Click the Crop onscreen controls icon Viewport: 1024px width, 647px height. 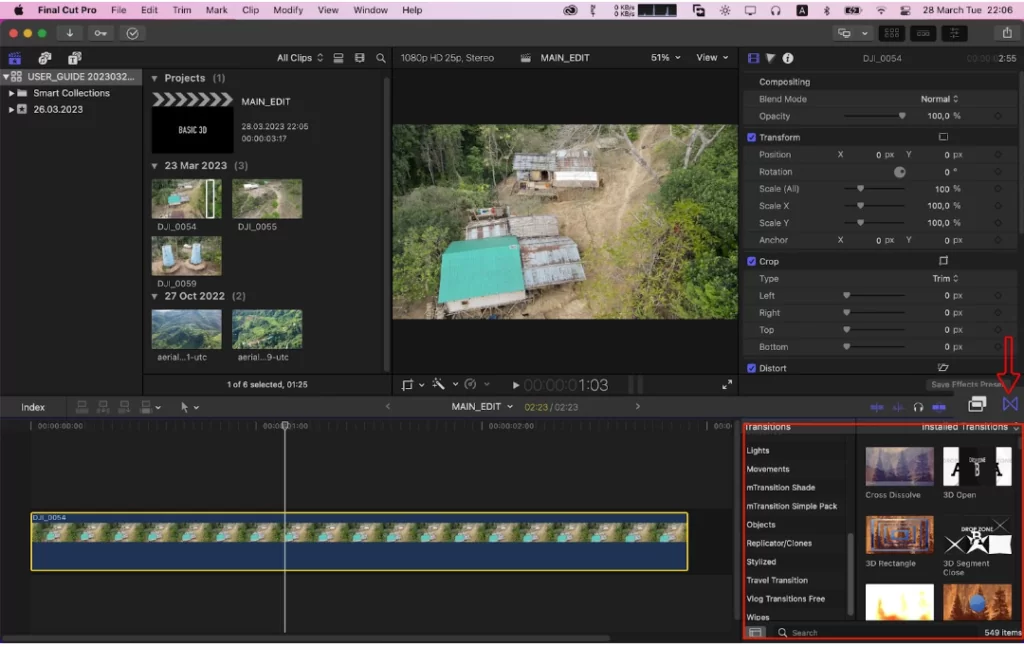(x=943, y=261)
